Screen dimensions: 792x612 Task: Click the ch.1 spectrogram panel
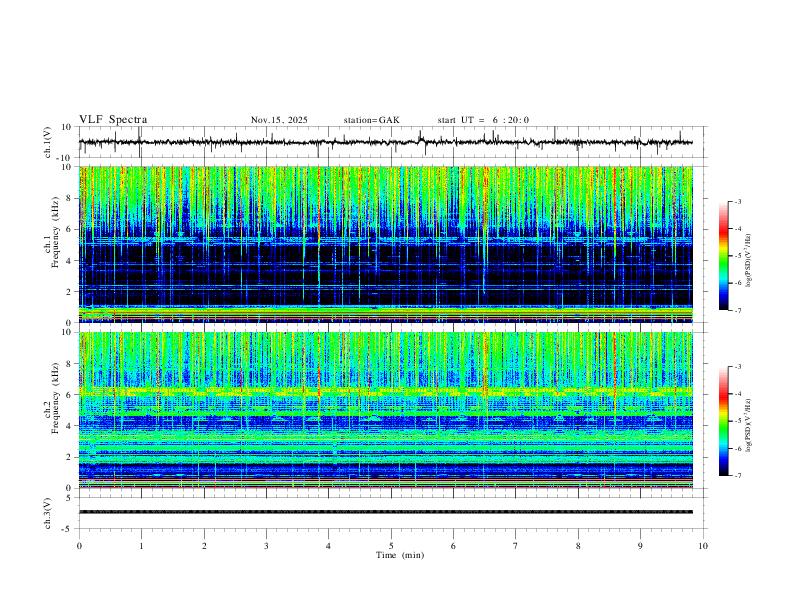click(x=386, y=244)
